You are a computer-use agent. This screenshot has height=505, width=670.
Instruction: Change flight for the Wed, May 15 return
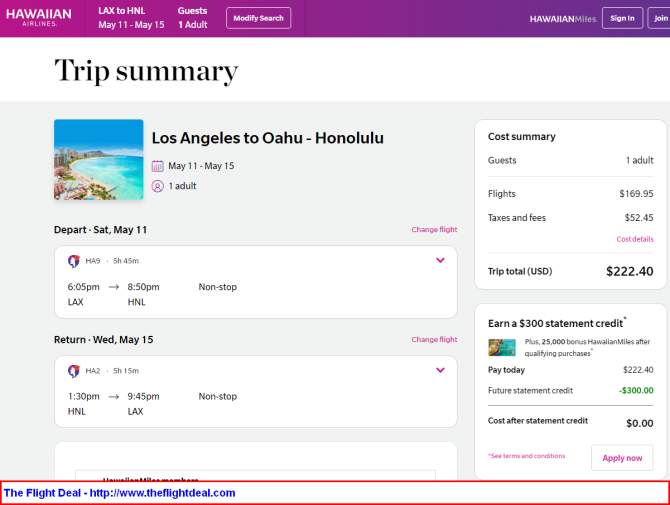click(x=434, y=339)
